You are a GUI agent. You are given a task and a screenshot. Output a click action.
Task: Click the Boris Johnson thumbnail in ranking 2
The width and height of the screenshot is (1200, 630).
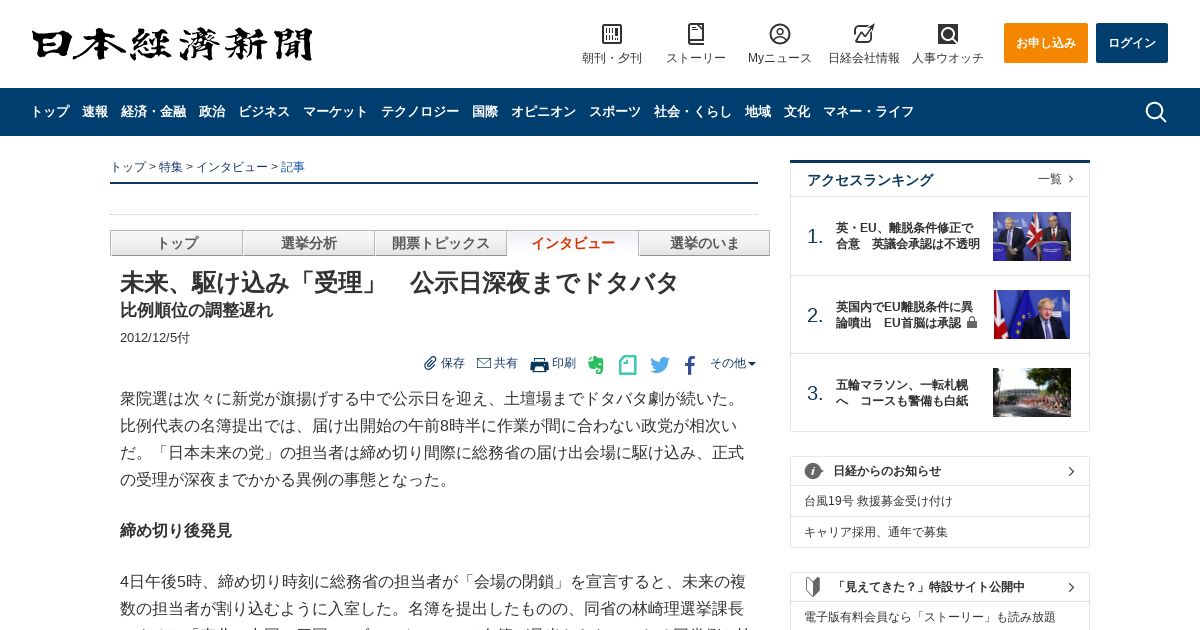click(x=1032, y=314)
